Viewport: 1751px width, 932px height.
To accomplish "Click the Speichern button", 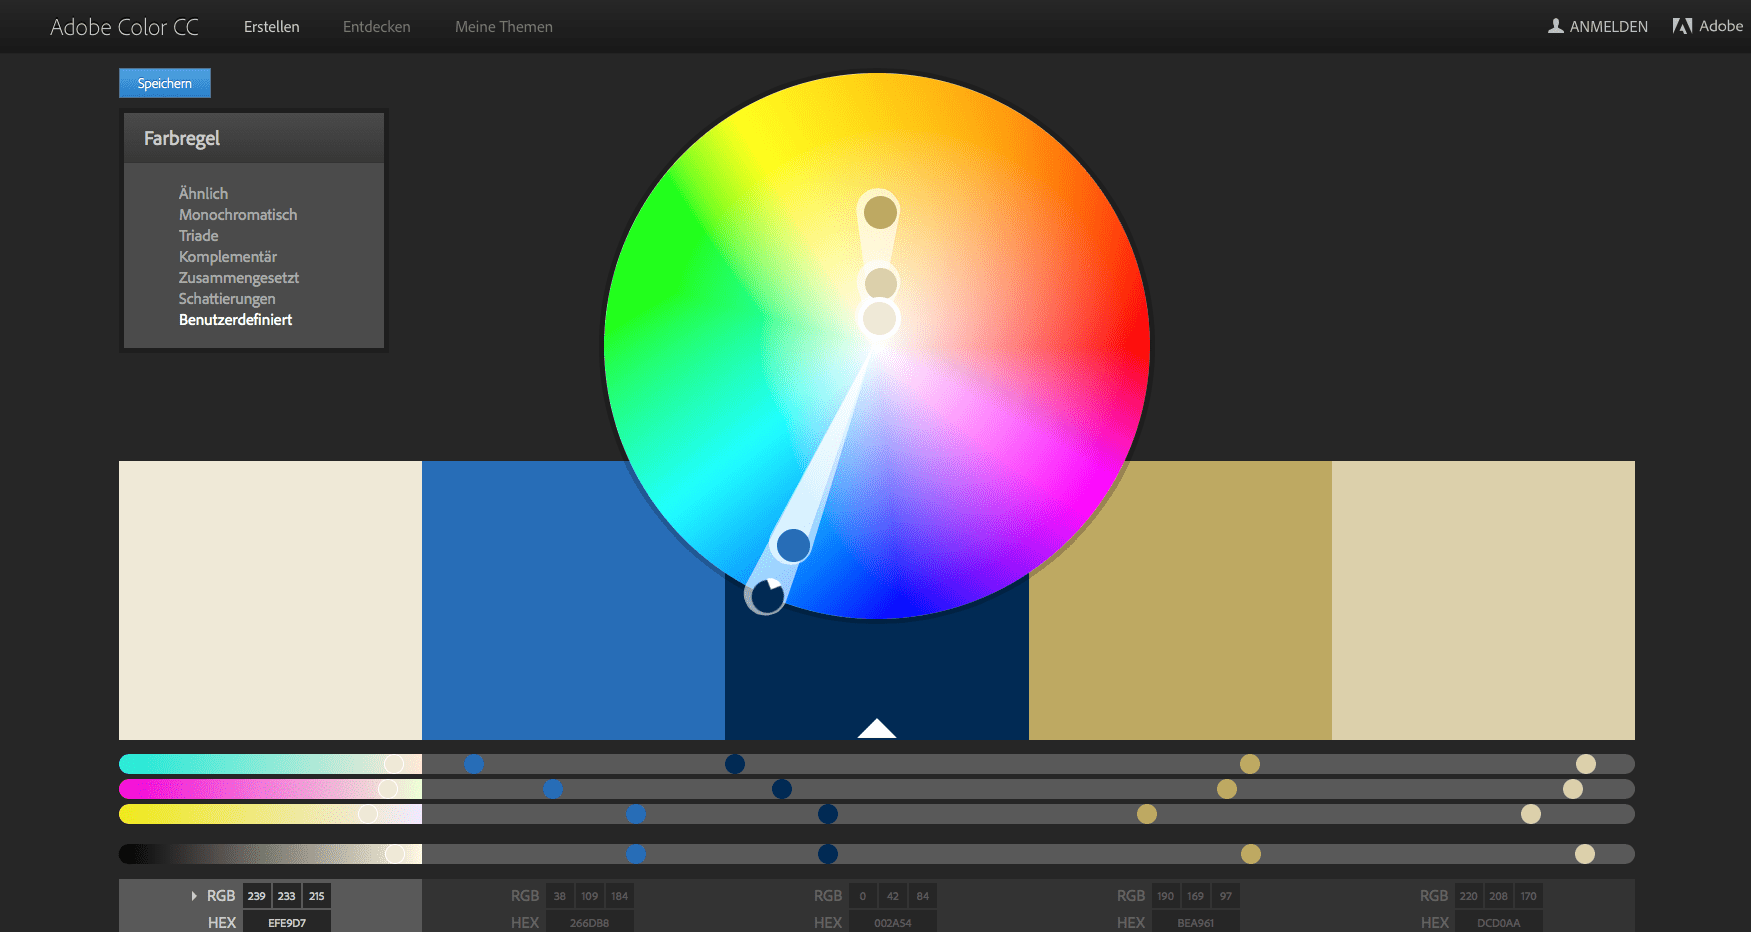I will click(x=164, y=83).
